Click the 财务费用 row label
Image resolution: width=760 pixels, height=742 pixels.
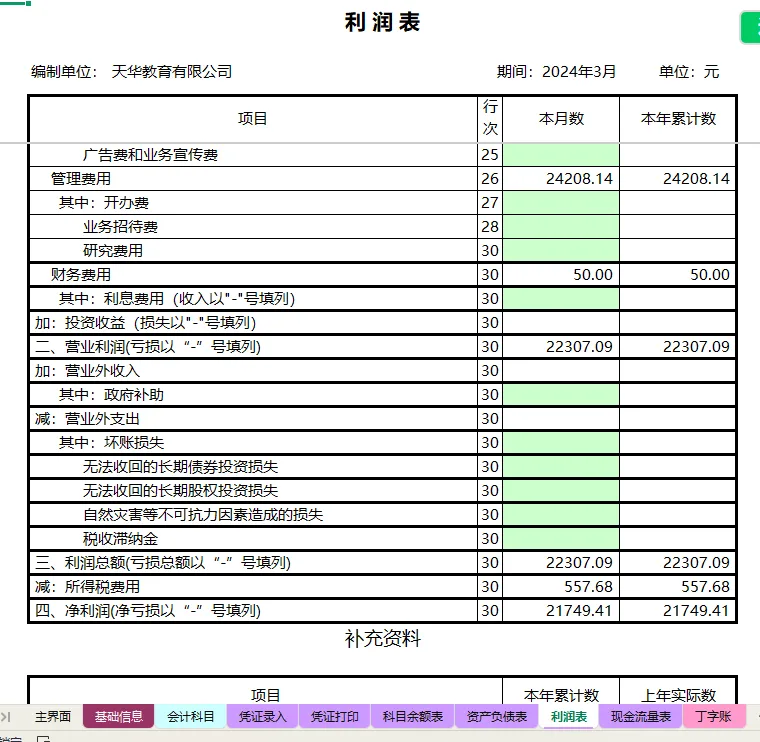tap(81, 275)
